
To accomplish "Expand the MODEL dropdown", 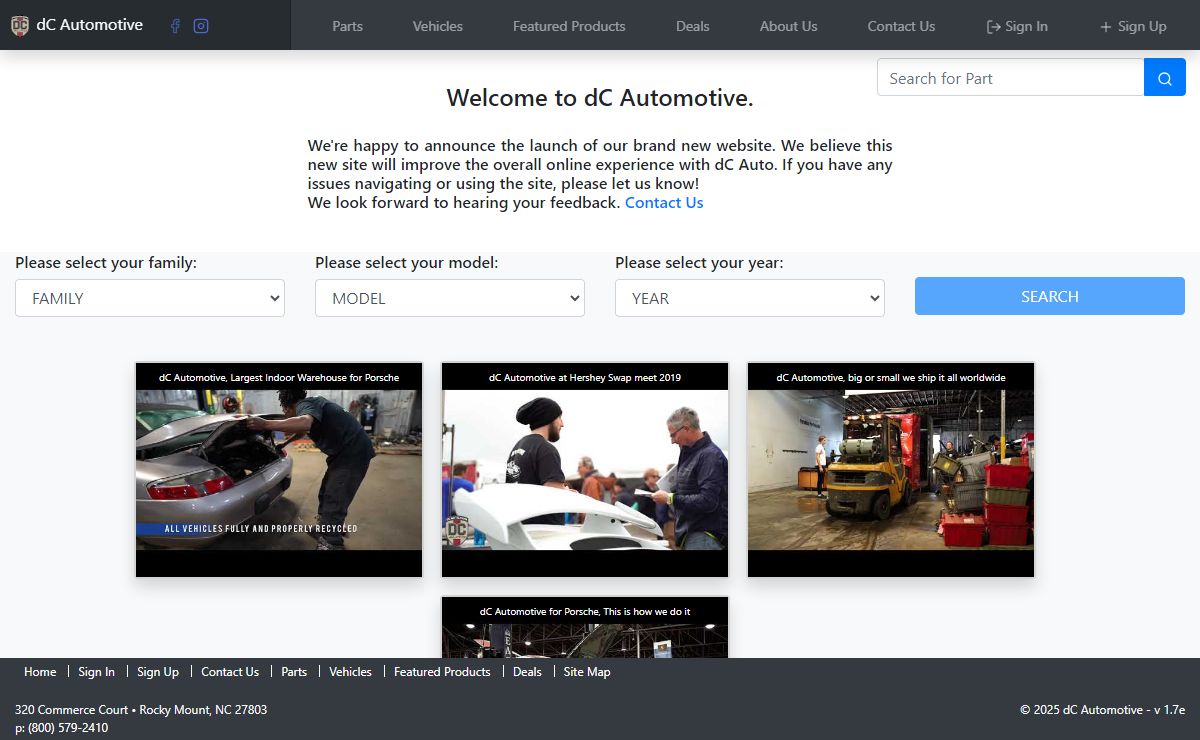I will pos(450,298).
